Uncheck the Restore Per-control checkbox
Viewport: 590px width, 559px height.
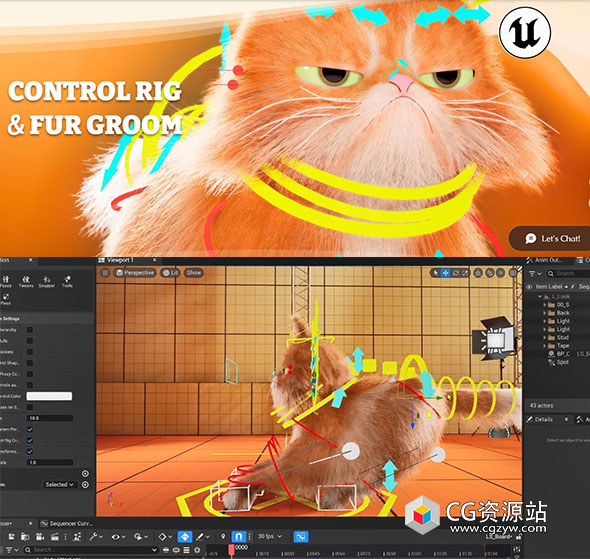(x=30, y=429)
